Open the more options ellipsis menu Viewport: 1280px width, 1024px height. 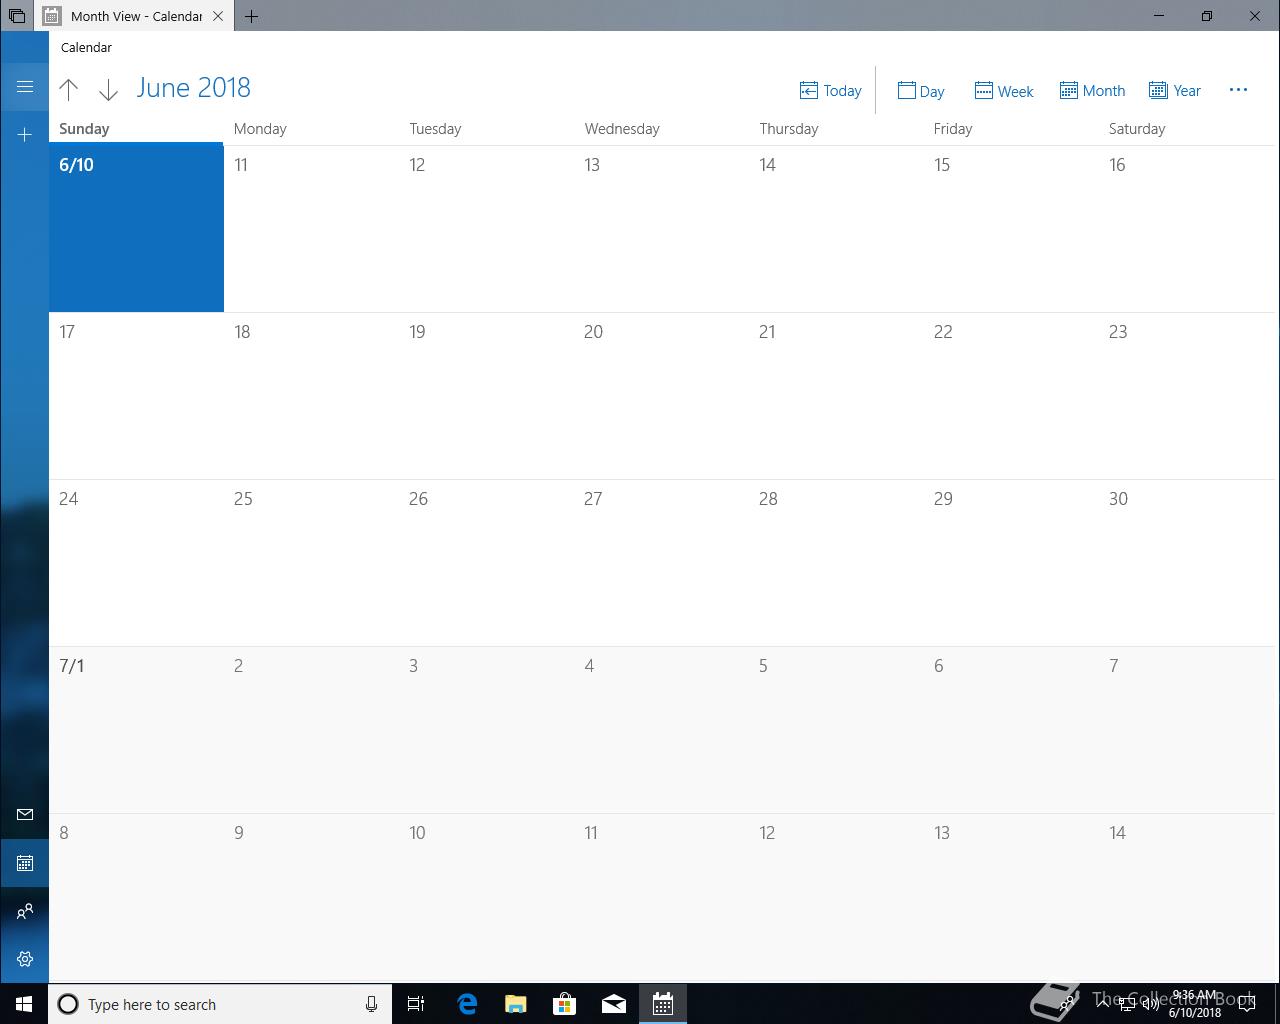[x=1238, y=90]
